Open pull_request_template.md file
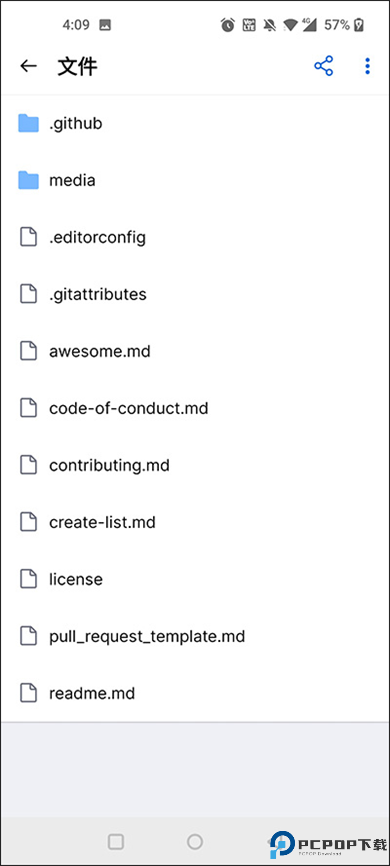 pos(195,636)
